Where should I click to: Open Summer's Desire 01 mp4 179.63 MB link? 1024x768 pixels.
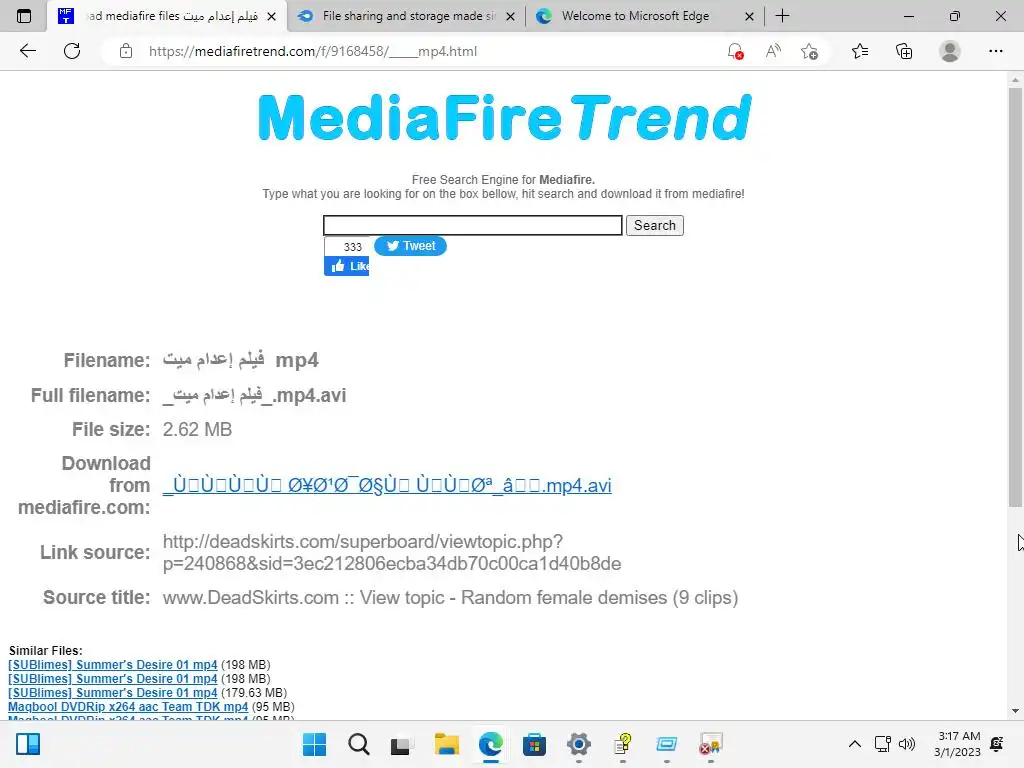[112, 693]
